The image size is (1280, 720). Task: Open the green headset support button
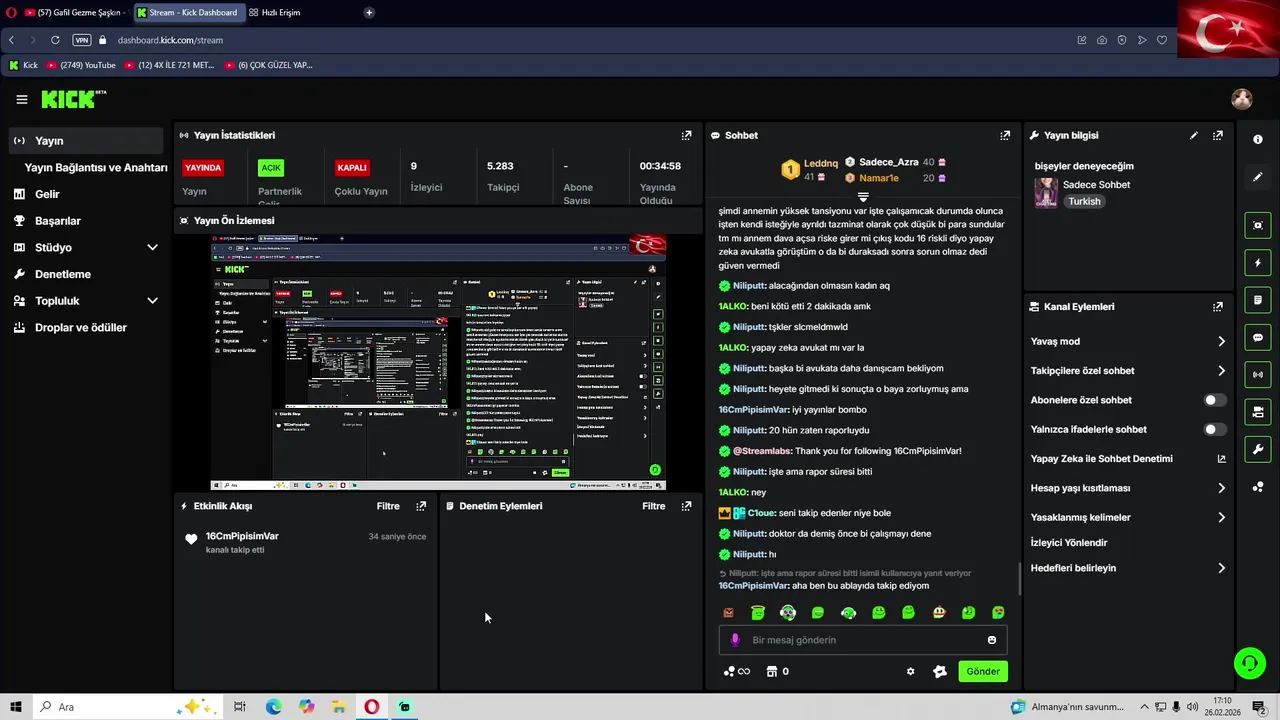1249,663
